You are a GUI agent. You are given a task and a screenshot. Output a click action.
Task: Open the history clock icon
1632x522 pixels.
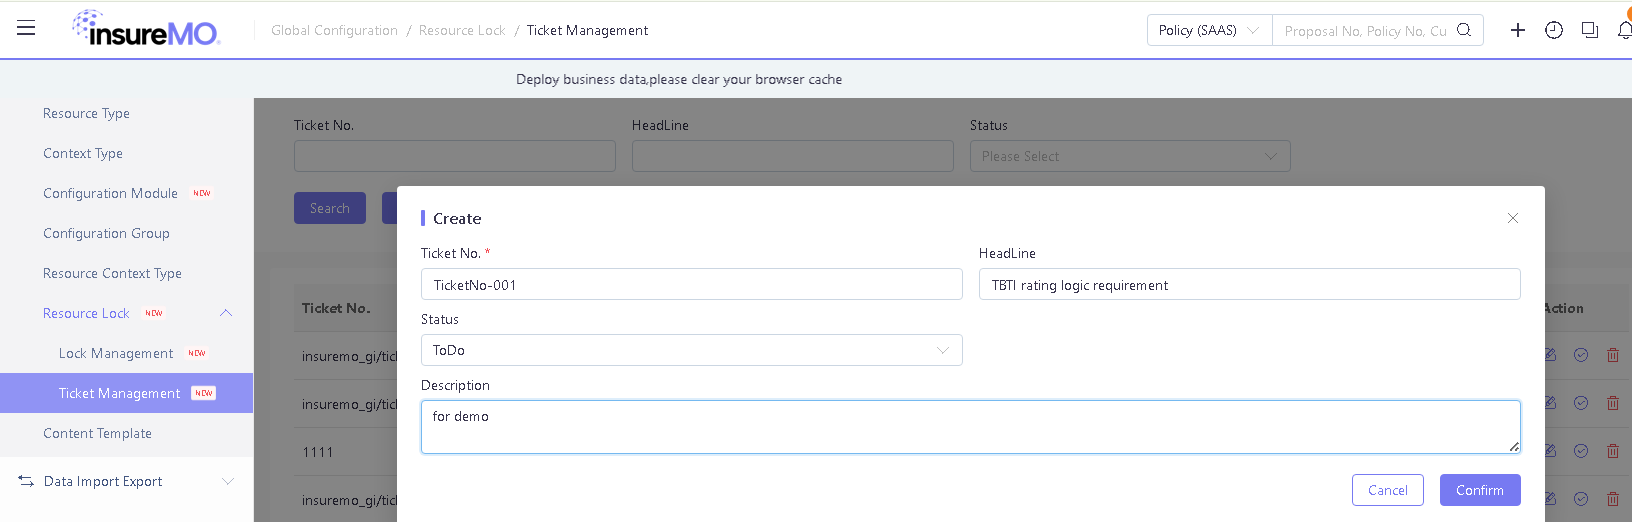(1554, 30)
